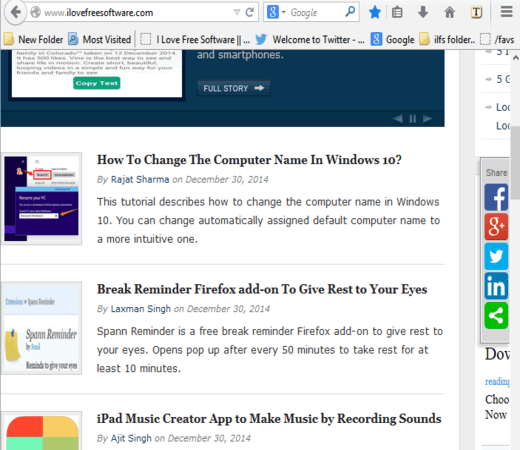520x450 pixels.
Task: Click the address bar URL field
Action: (x=137, y=13)
